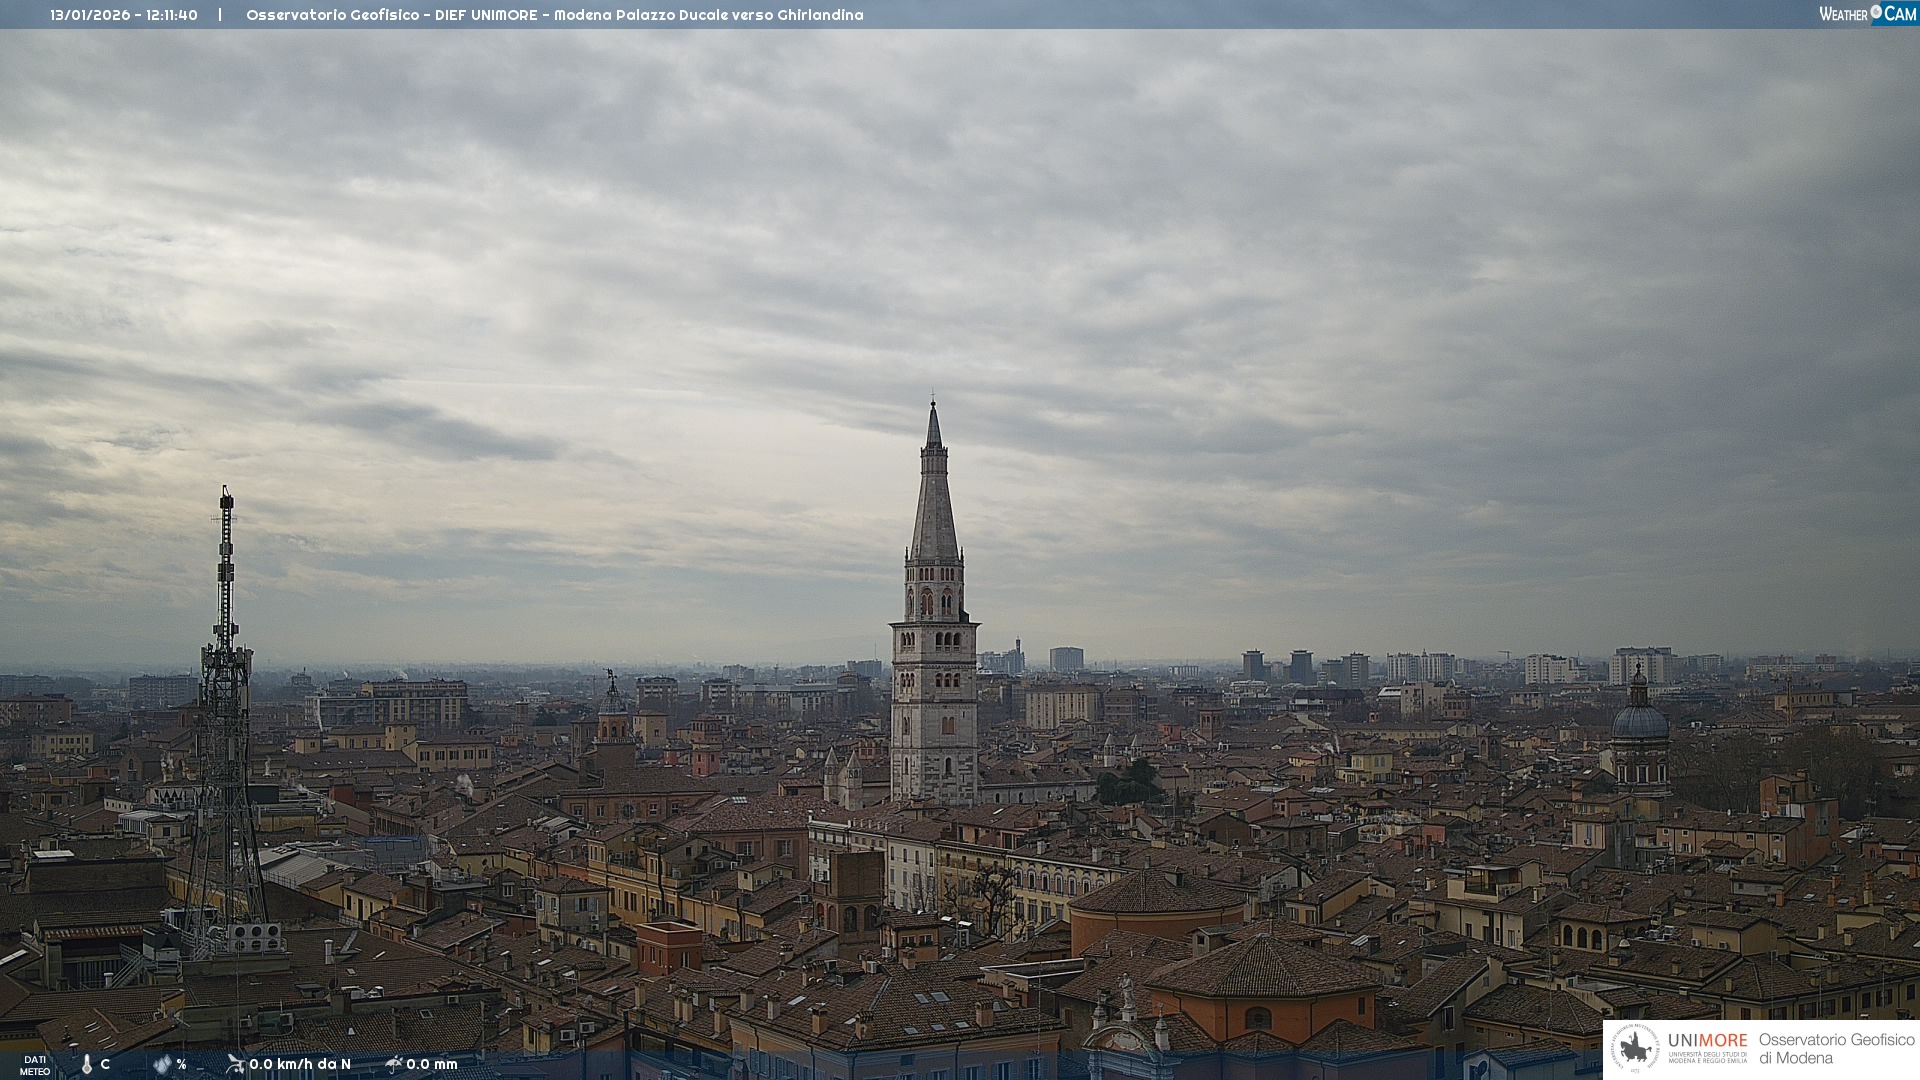Click the thermometer temperature icon
1920x1080 pixels.
87,1065
